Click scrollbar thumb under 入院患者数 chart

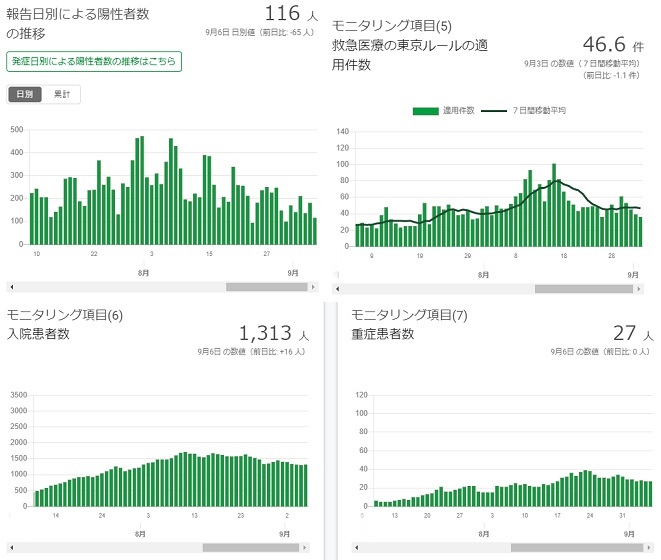[x=250, y=548]
